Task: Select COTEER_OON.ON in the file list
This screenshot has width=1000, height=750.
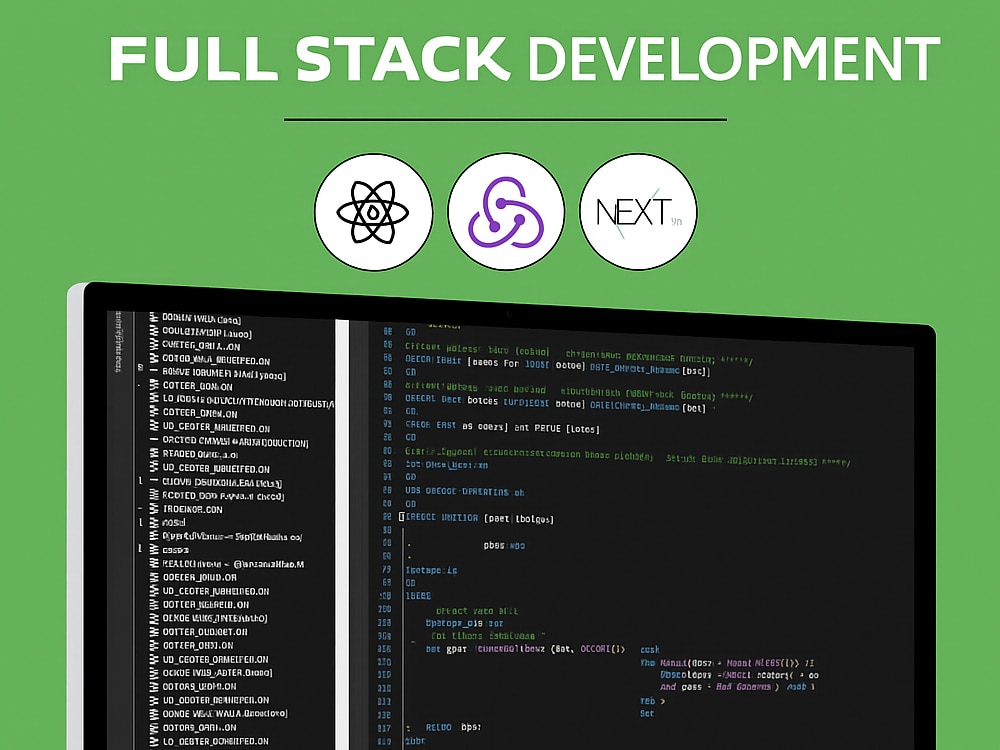Action: pos(197,386)
